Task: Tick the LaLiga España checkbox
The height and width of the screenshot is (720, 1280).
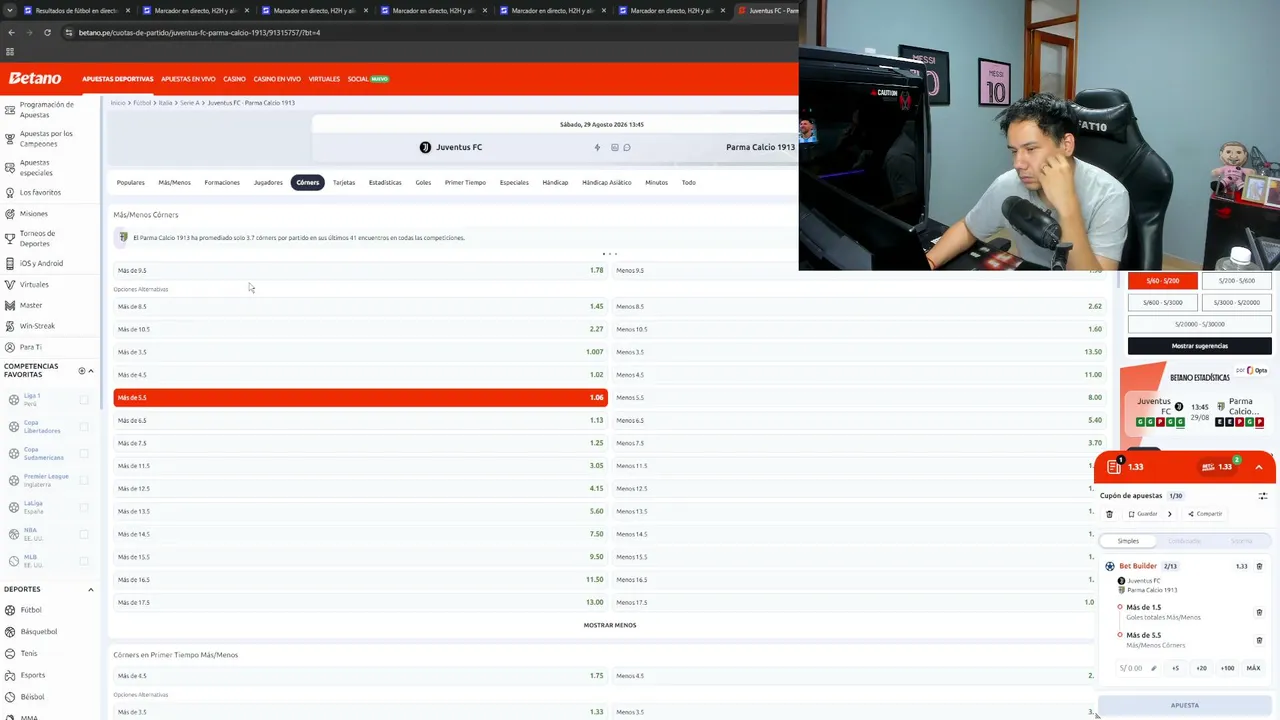Action: 84,508
